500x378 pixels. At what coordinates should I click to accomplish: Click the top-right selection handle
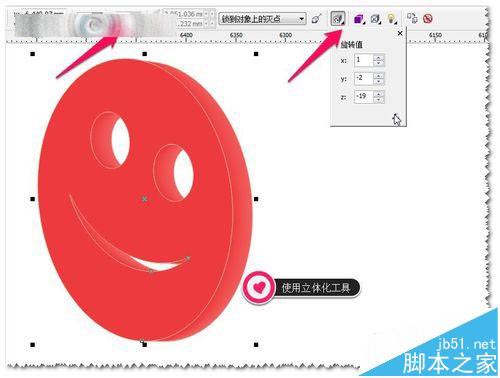[256, 54]
